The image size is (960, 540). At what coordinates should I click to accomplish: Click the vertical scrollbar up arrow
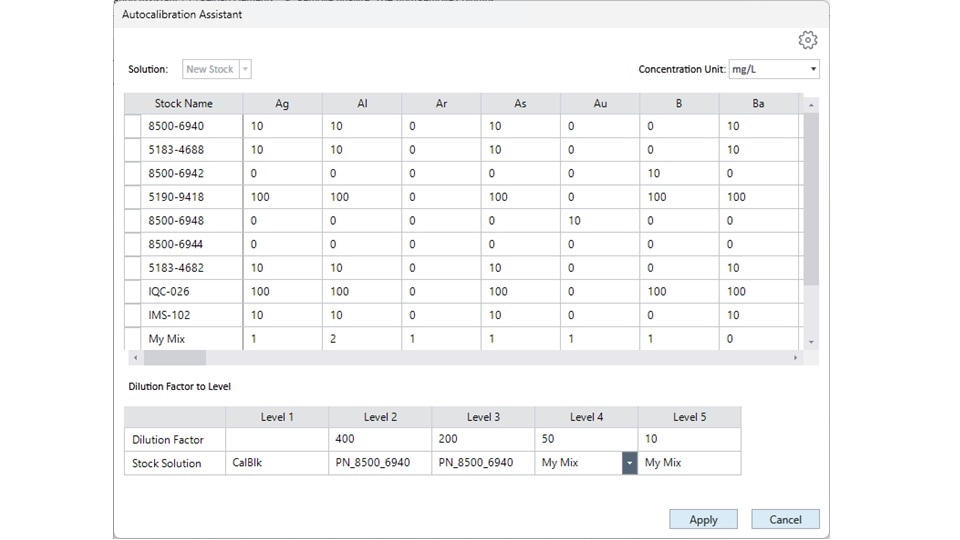(x=811, y=105)
